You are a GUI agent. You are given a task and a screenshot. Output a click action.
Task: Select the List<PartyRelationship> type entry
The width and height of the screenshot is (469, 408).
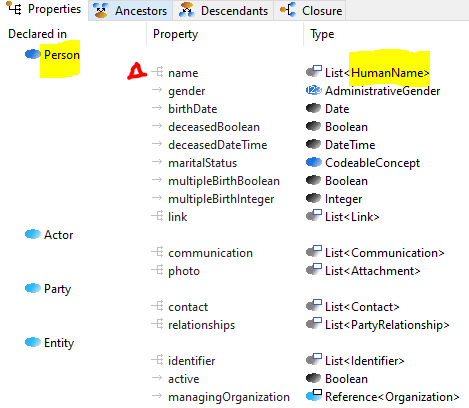pos(387,325)
